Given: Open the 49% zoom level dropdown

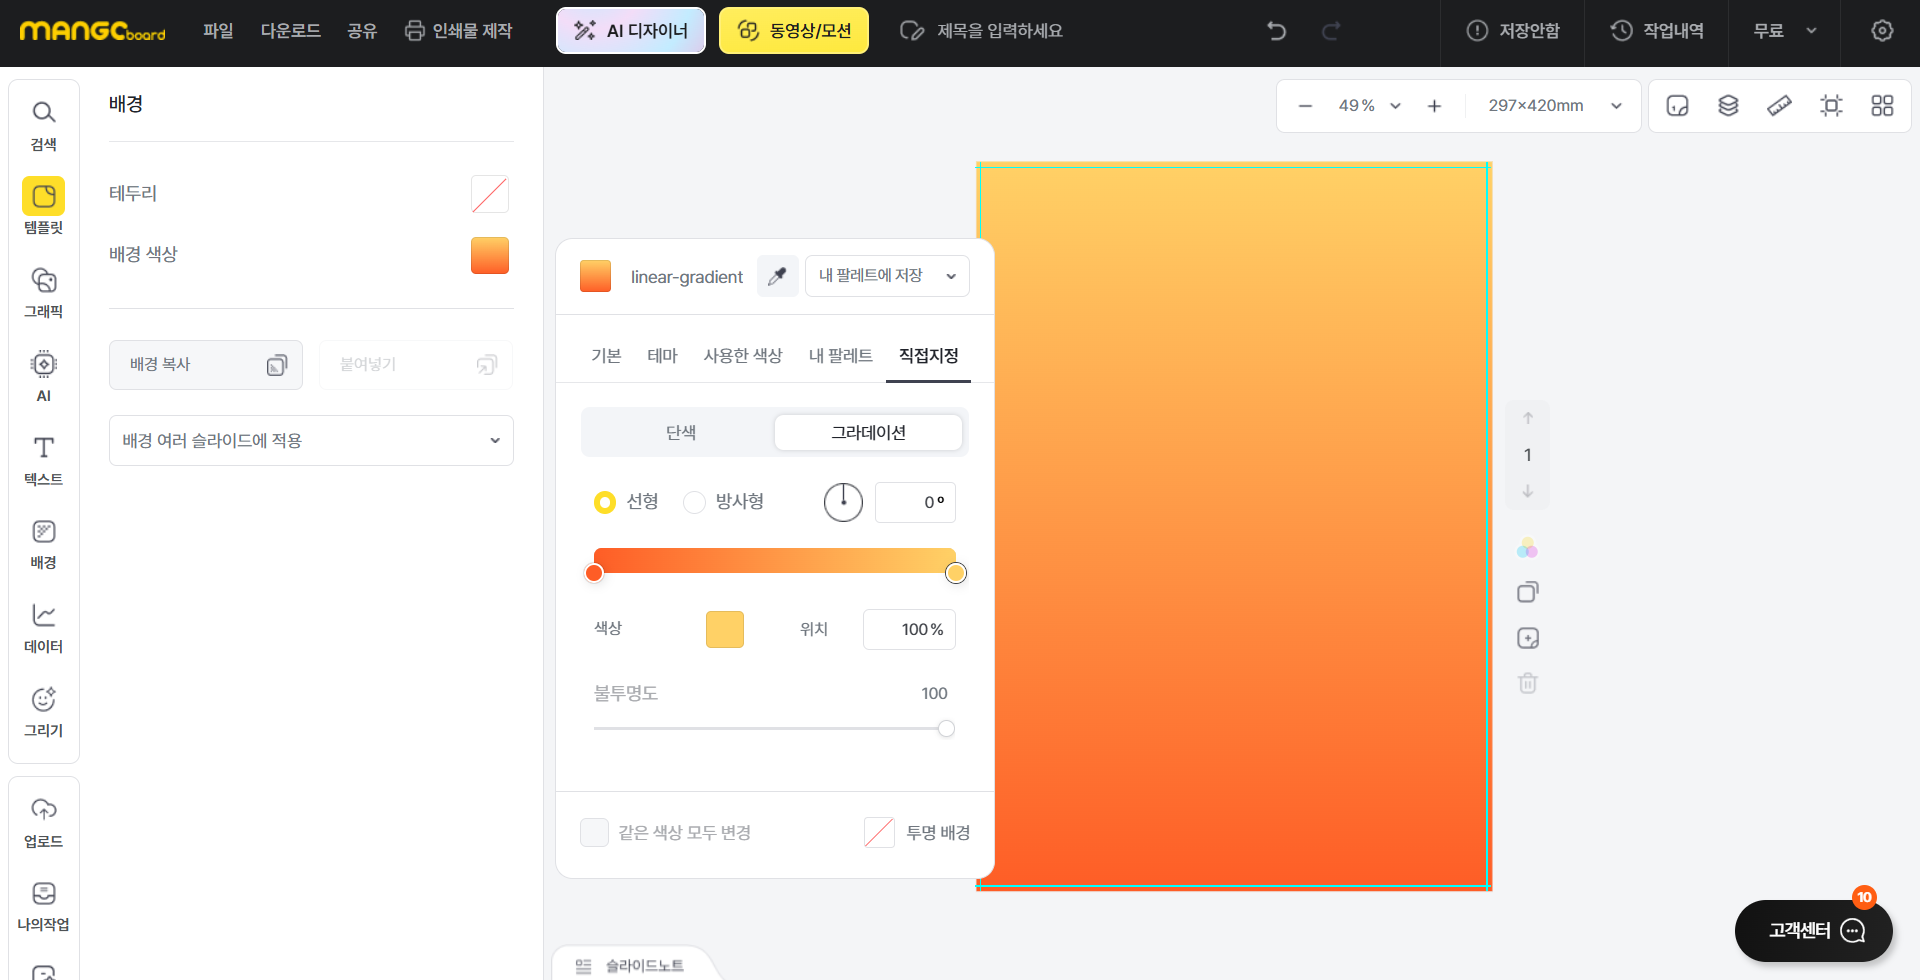Looking at the screenshot, I should (x=1369, y=105).
